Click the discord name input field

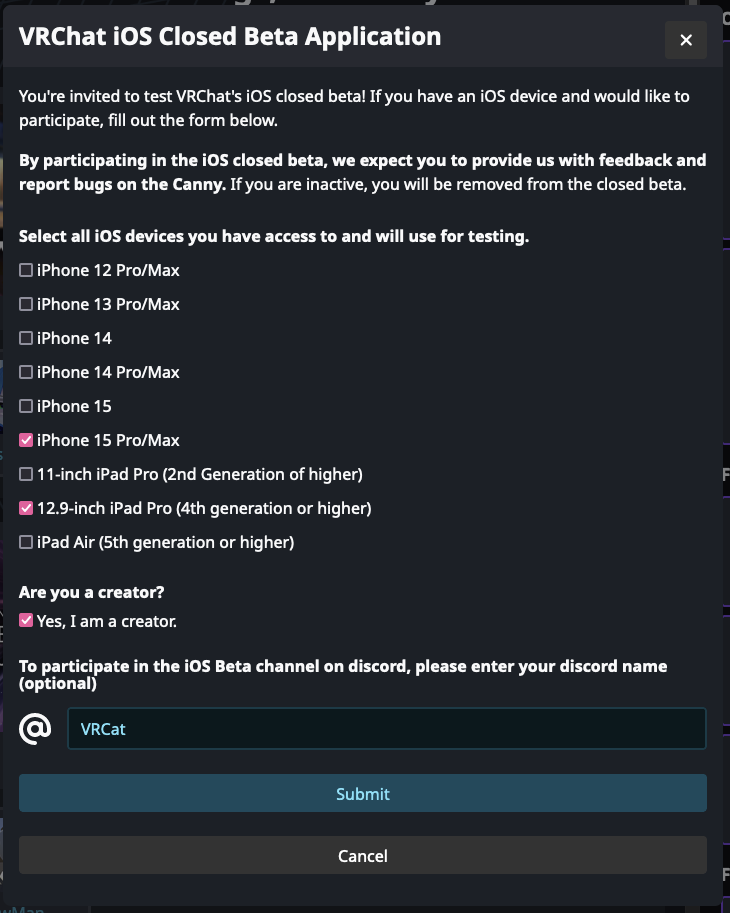coord(387,728)
